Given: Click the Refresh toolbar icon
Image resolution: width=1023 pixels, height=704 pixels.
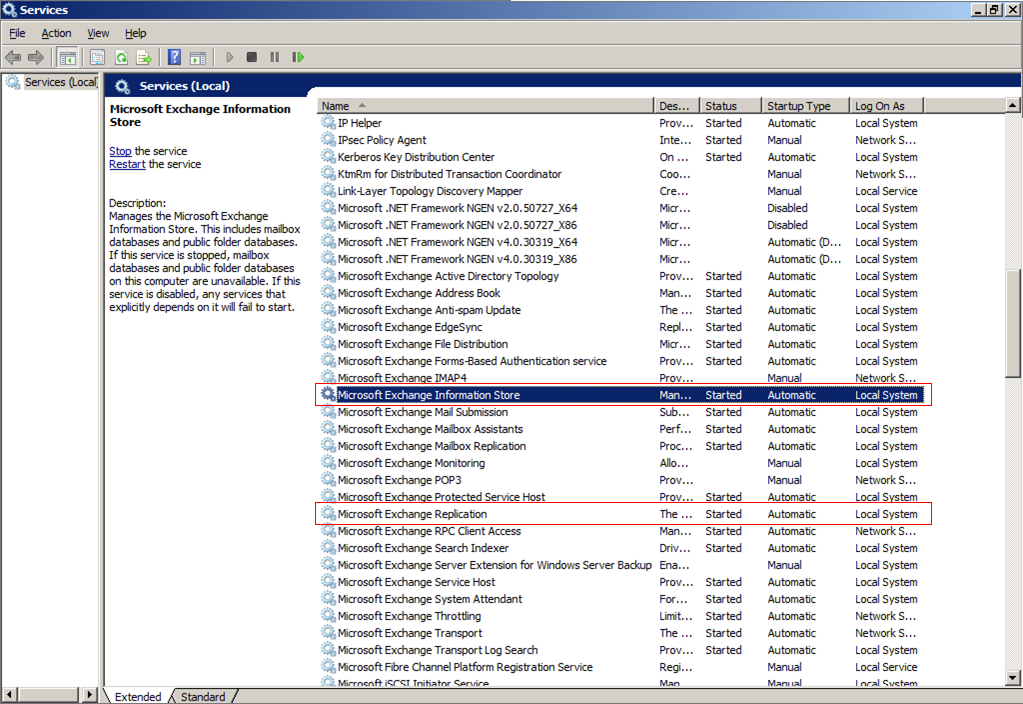Looking at the screenshot, I should (x=121, y=57).
